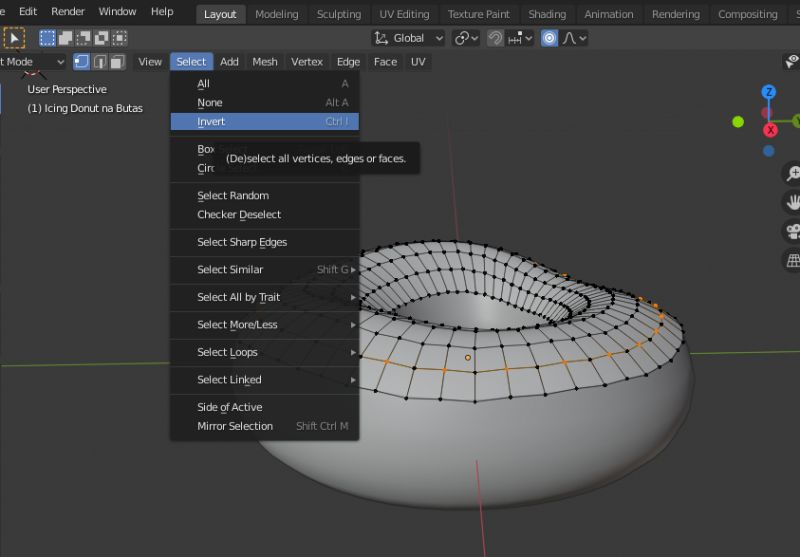The image size is (800, 557).
Task: Choose All in Select menu
Action: (265, 84)
